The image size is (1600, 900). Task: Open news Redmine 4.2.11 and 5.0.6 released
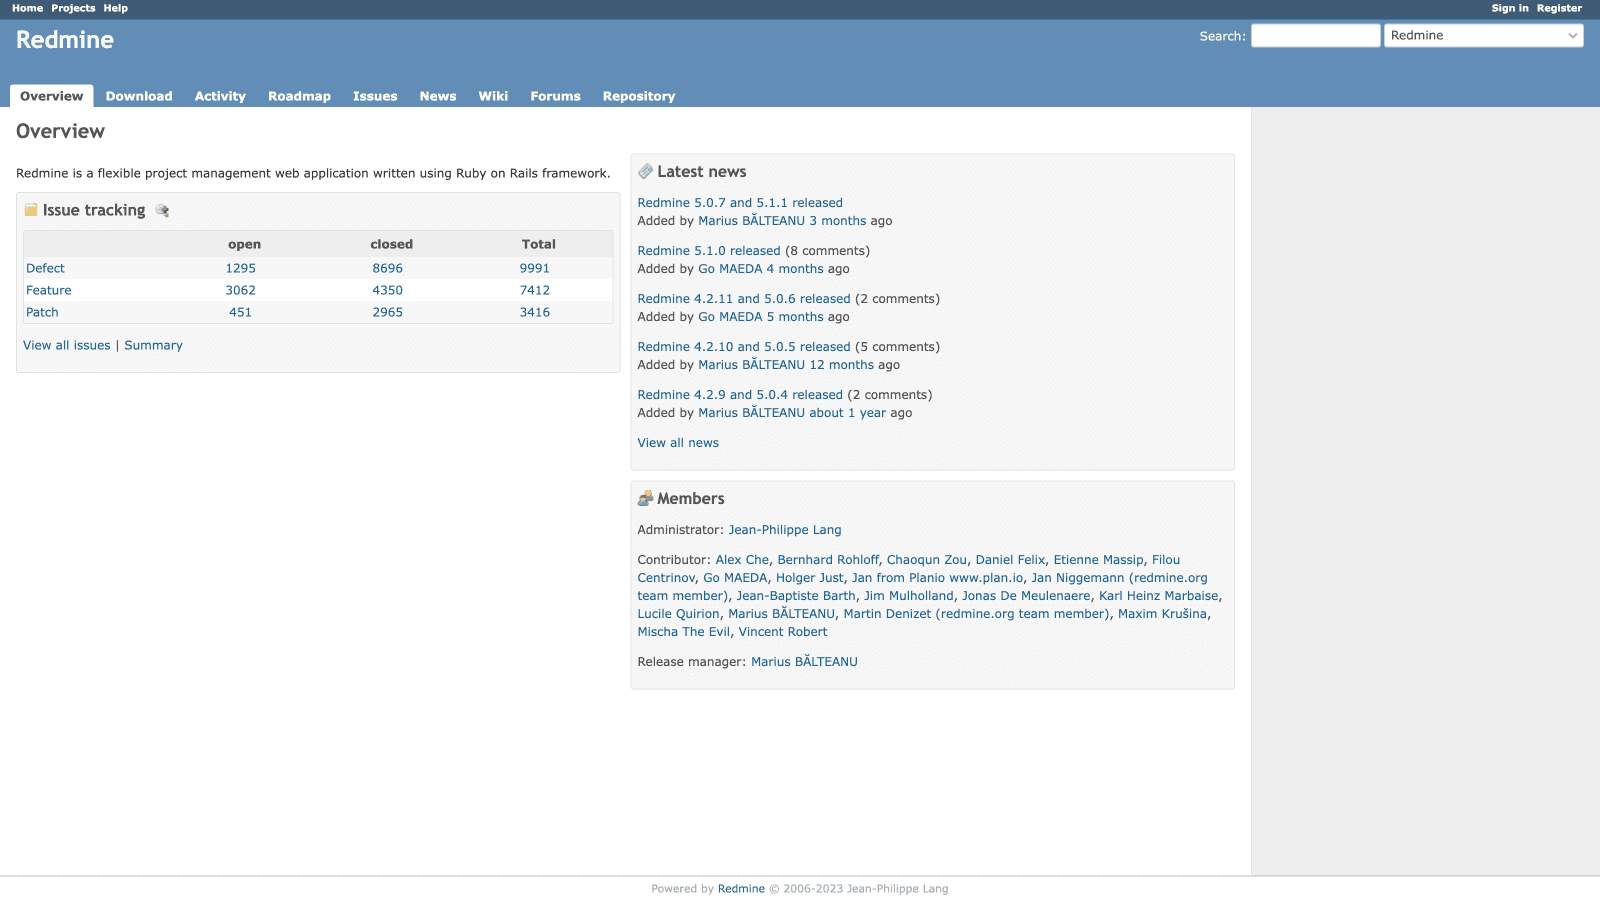[x=744, y=299]
